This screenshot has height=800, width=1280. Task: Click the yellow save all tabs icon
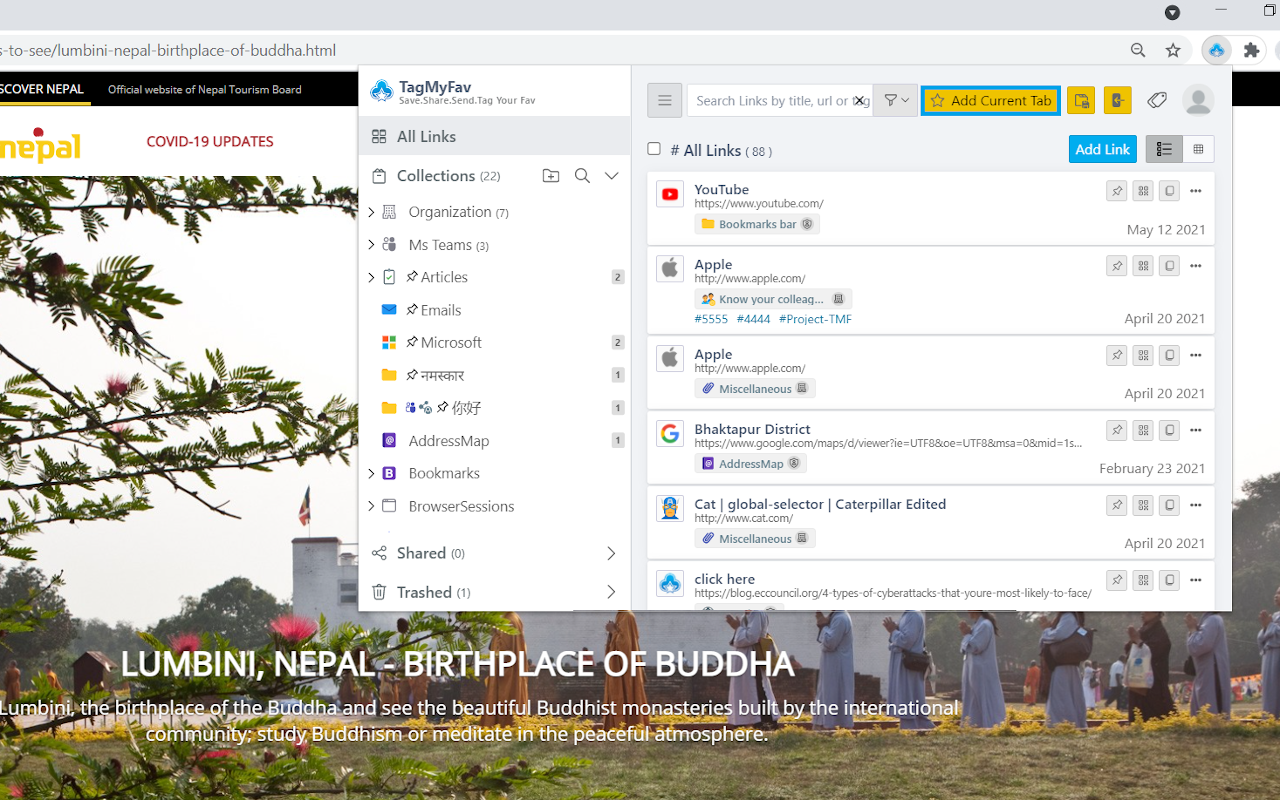pos(1080,100)
